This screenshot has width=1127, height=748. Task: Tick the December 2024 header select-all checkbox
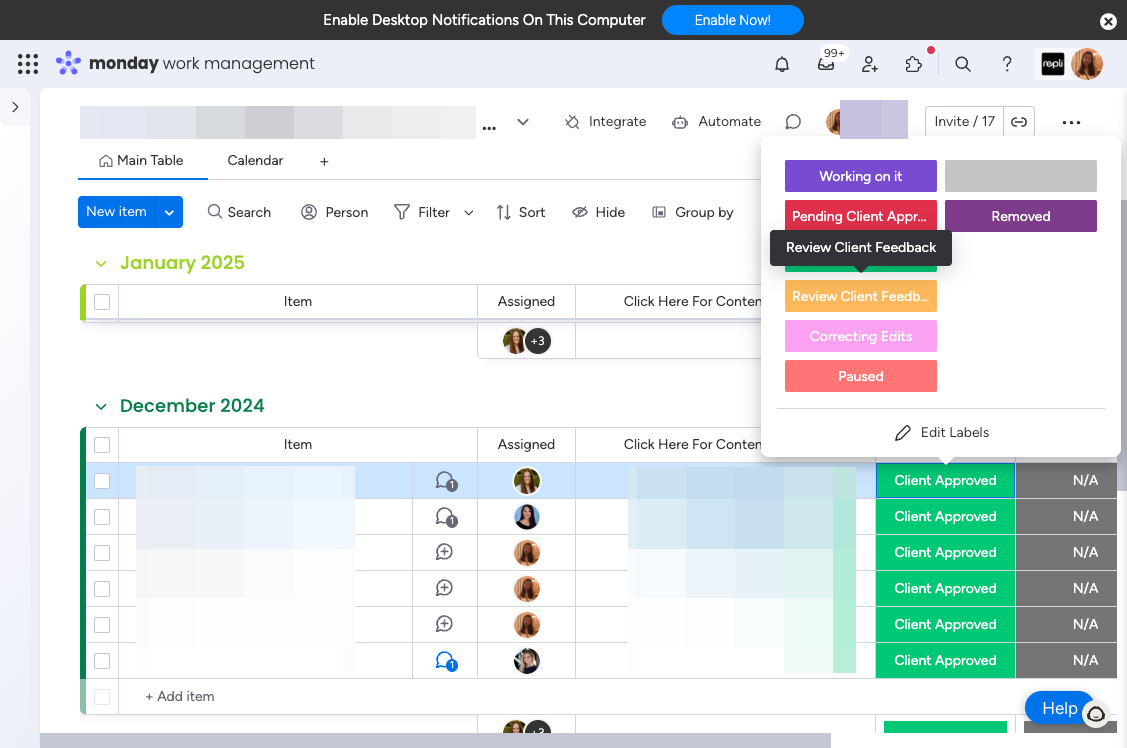[x=102, y=445]
